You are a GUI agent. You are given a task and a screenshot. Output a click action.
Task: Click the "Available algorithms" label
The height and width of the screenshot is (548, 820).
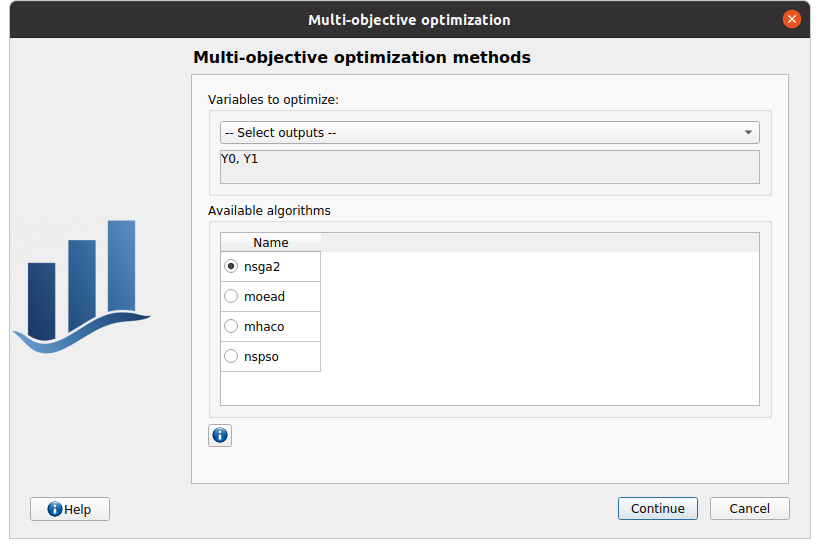coord(269,211)
